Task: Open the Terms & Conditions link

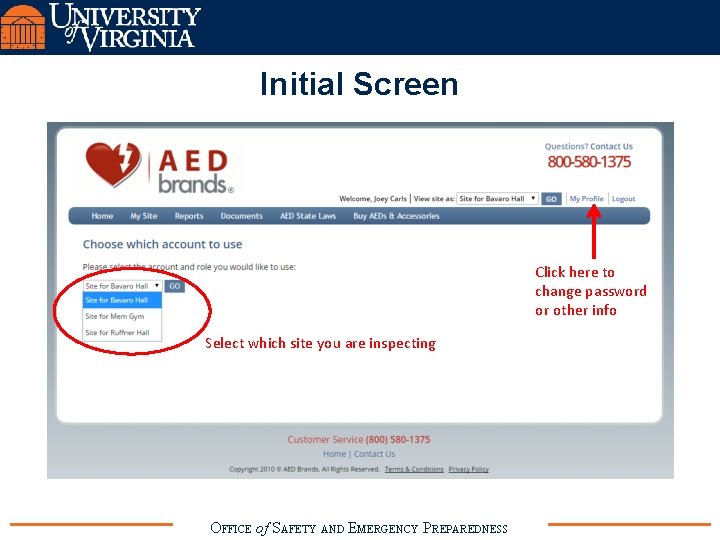Action: click(x=414, y=469)
